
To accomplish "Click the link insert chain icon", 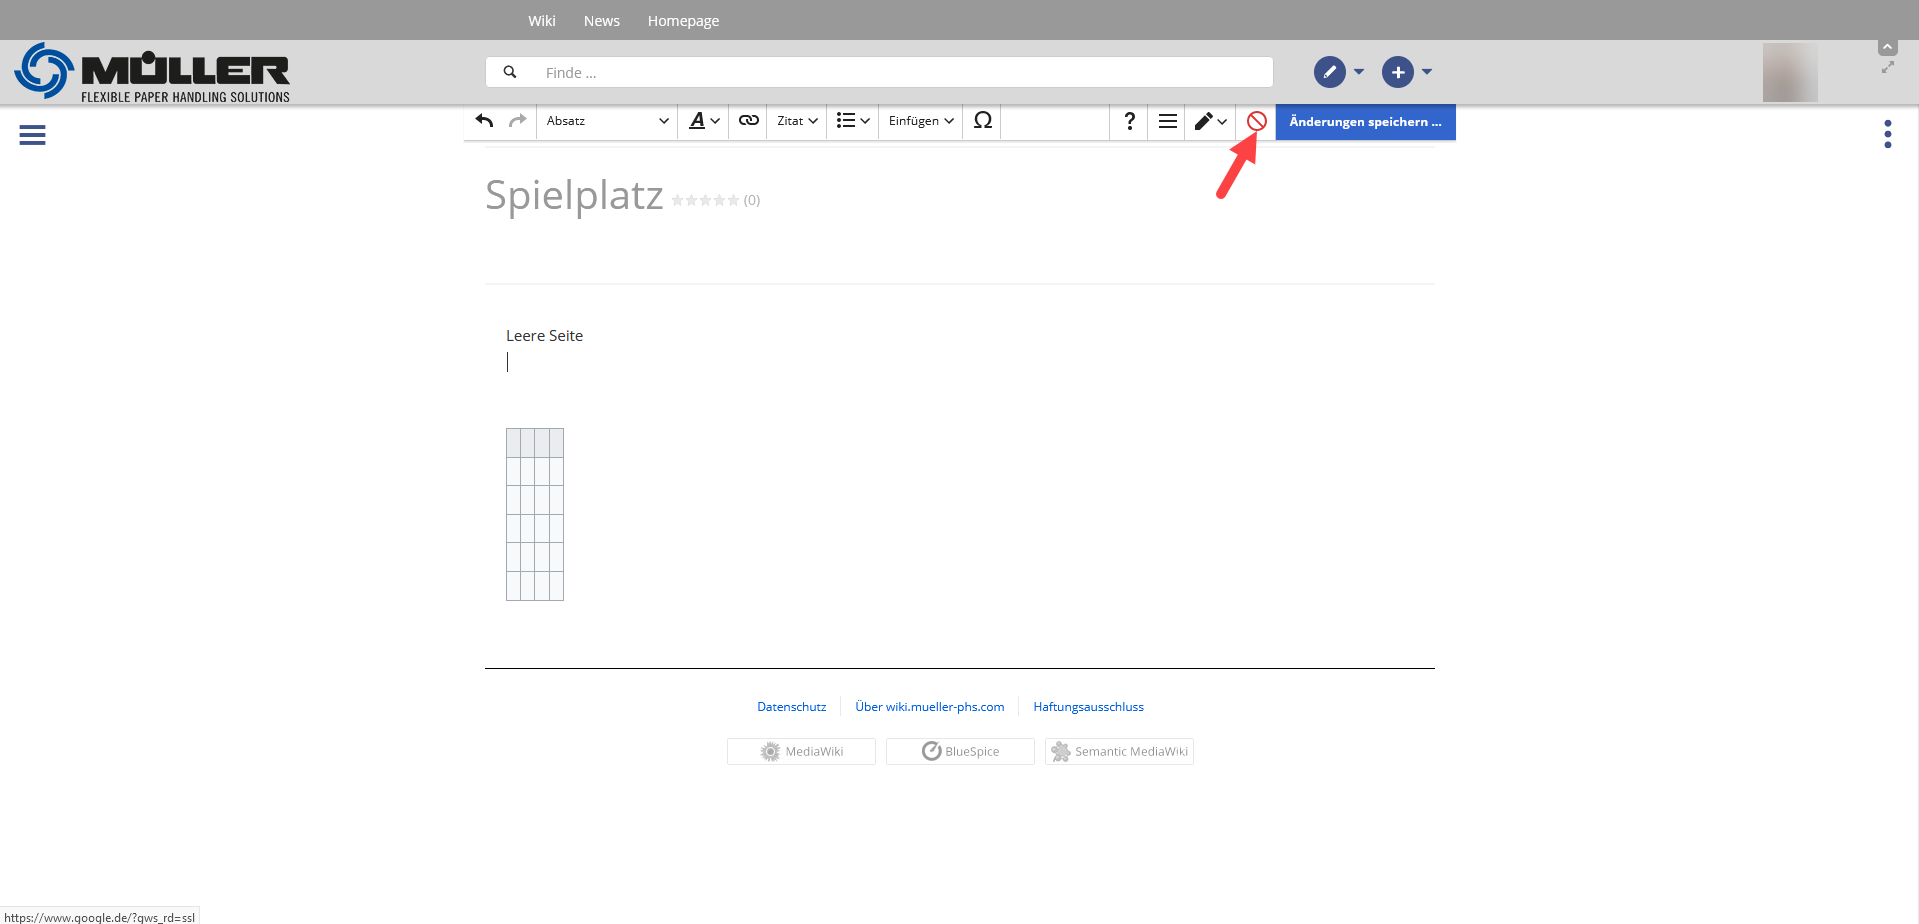I will (x=748, y=121).
